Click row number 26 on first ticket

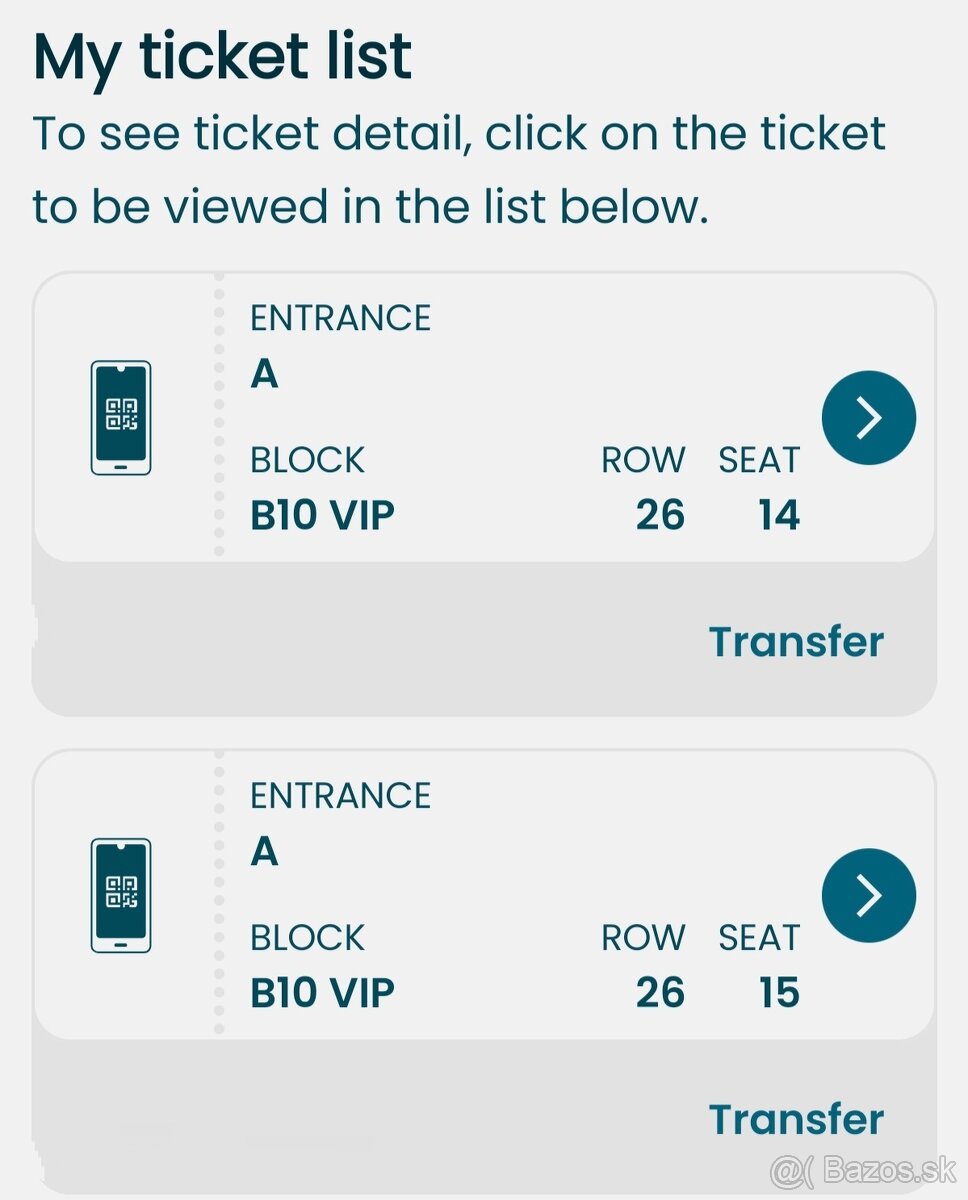click(660, 515)
